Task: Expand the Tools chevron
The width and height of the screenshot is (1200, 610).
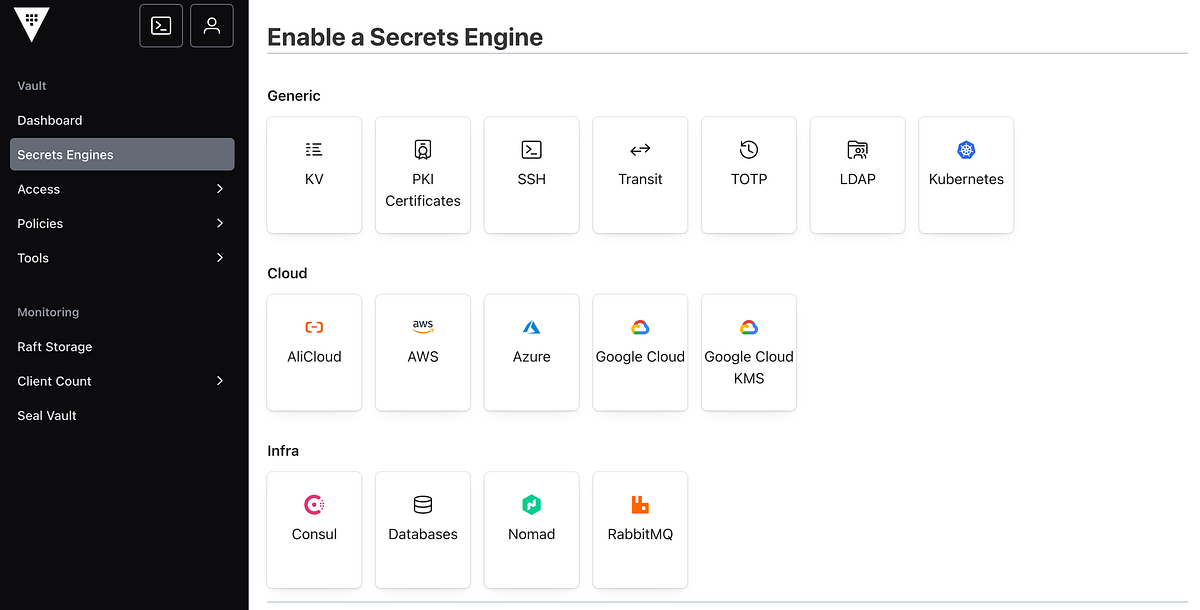Action: 220,258
